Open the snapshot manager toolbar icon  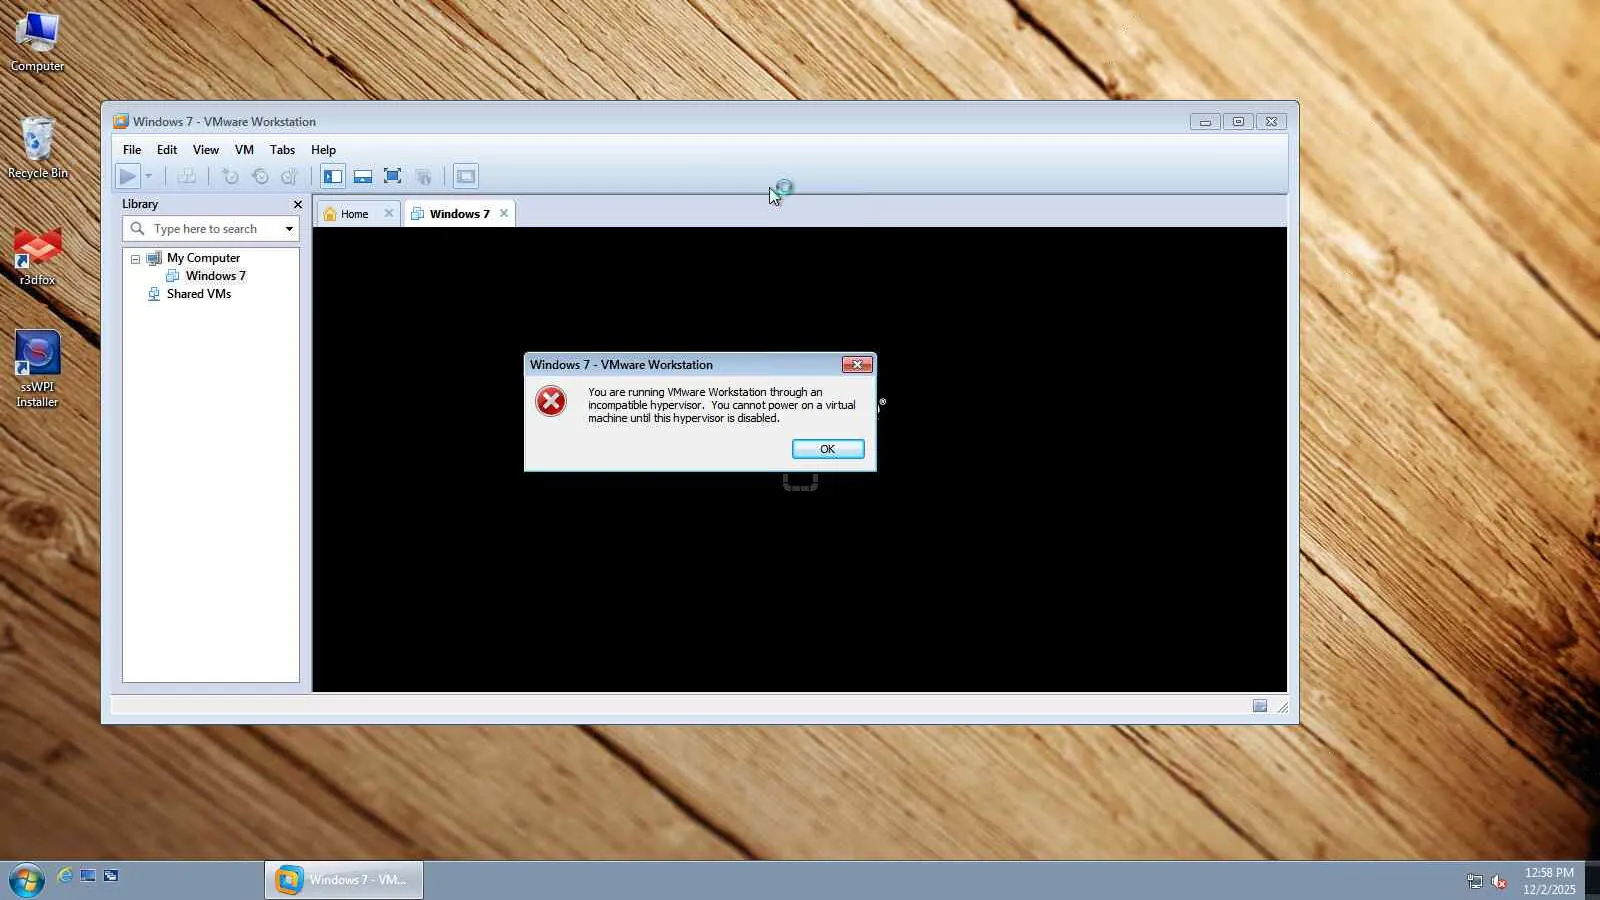point(290,177)
